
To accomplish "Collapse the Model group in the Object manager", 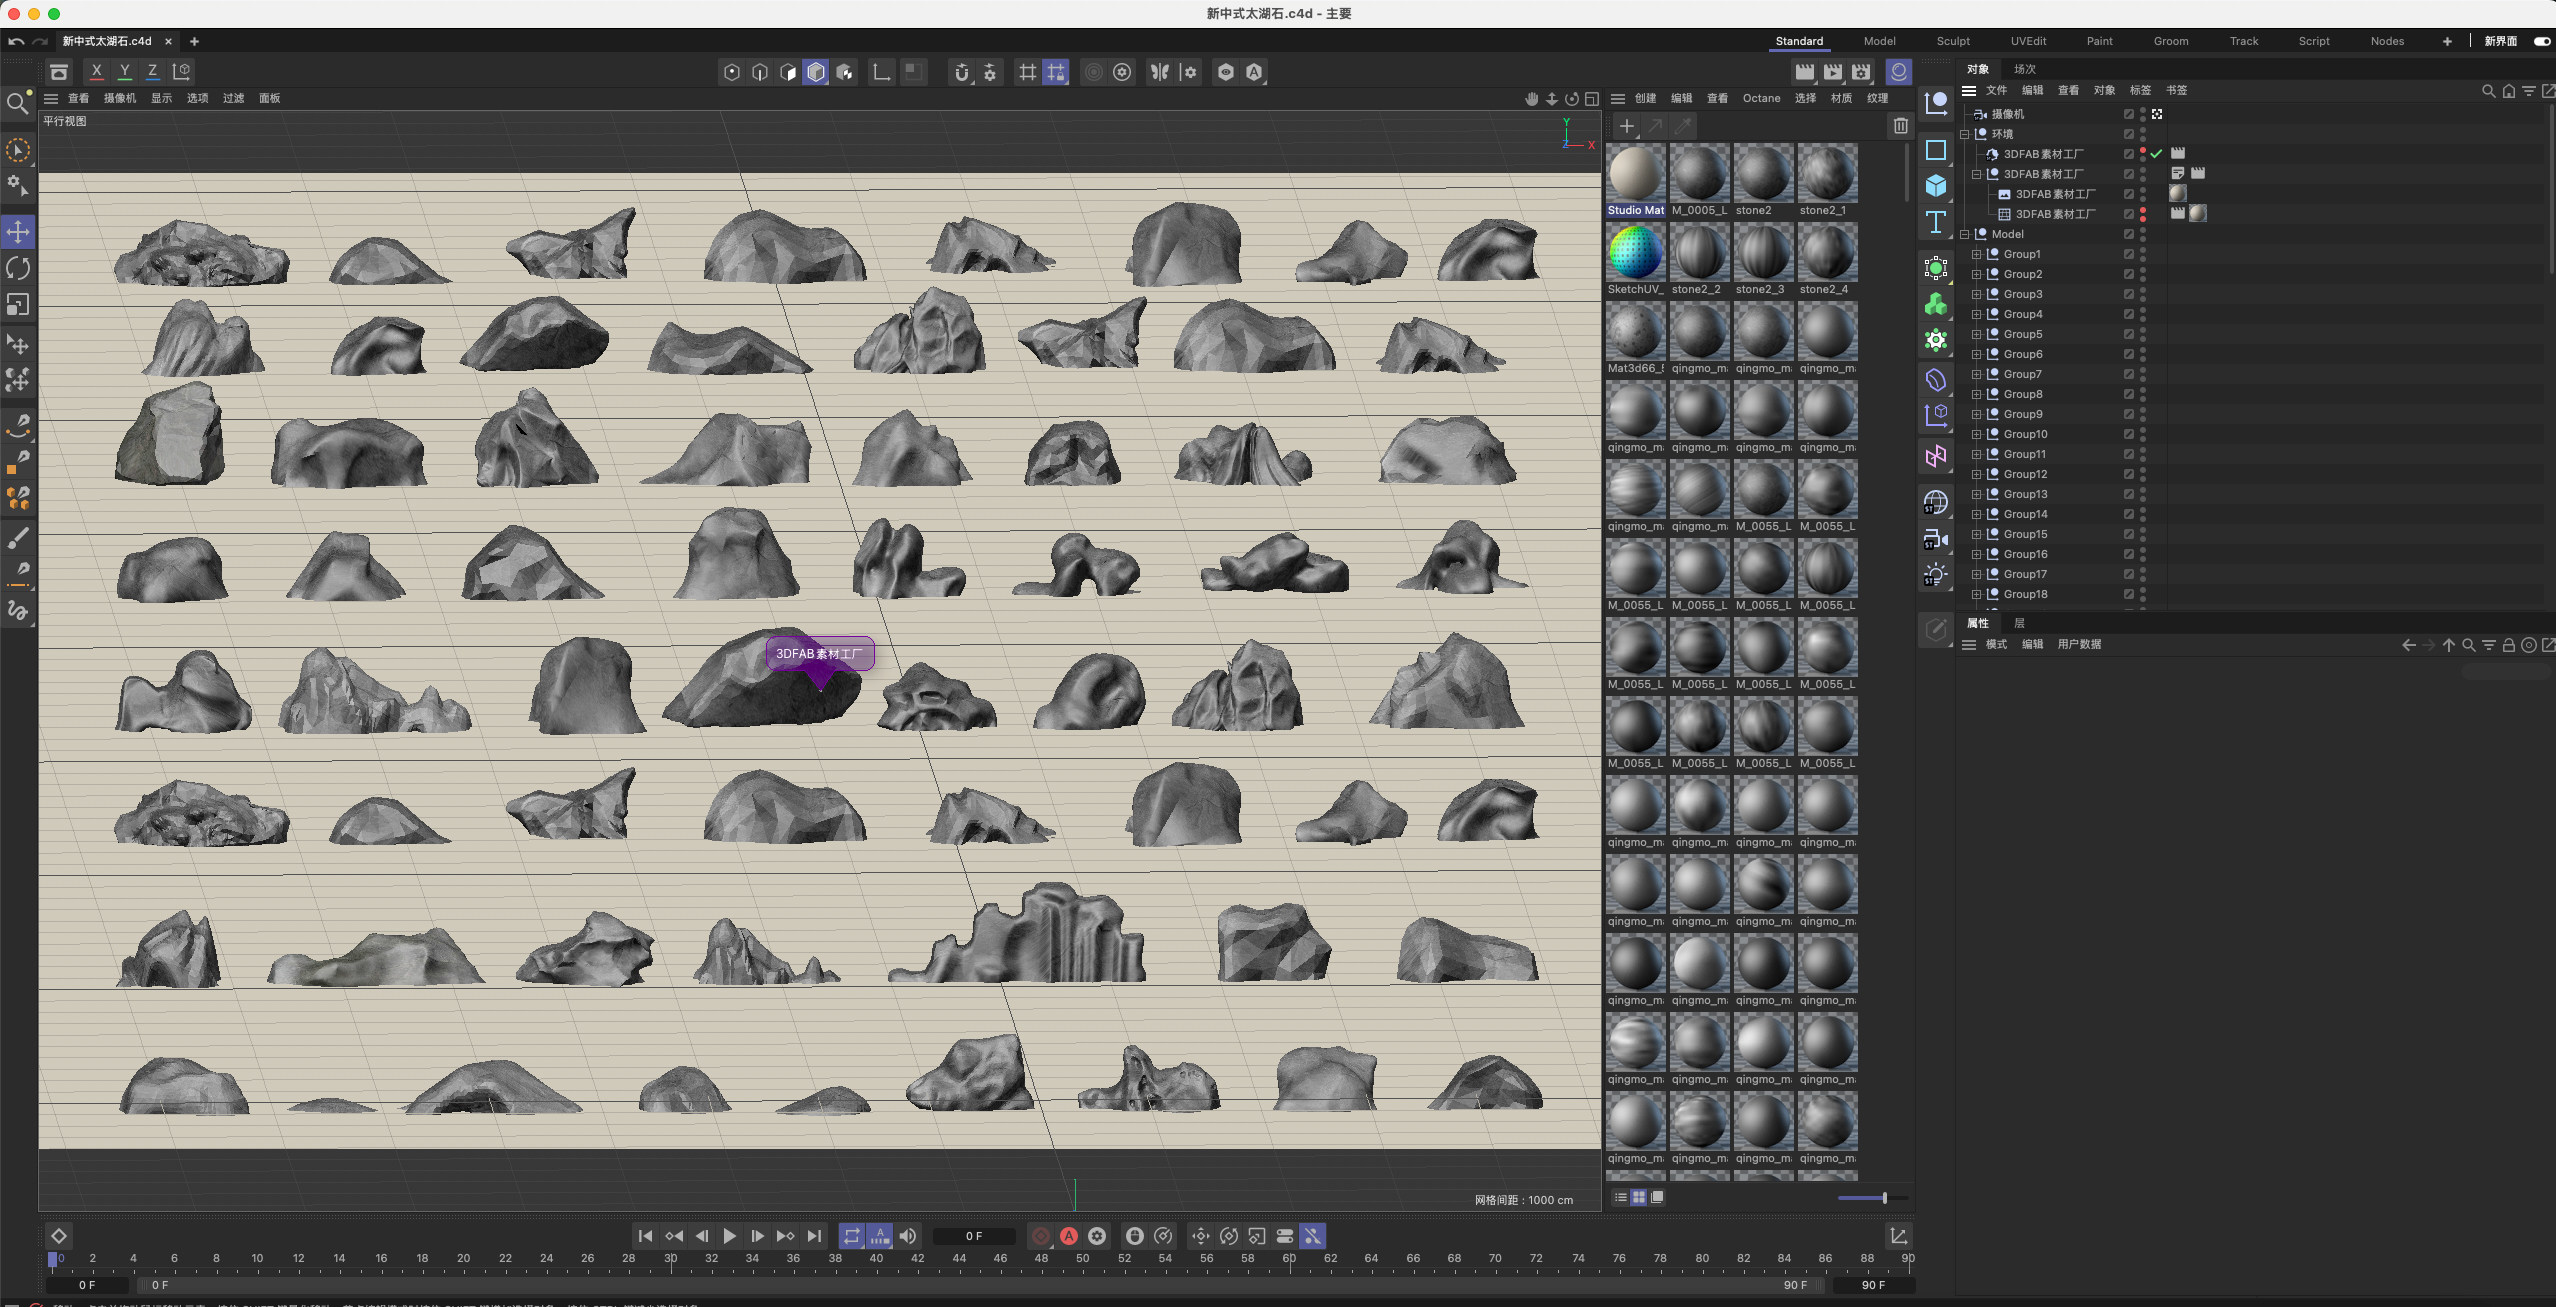I will pos(1964,234).
